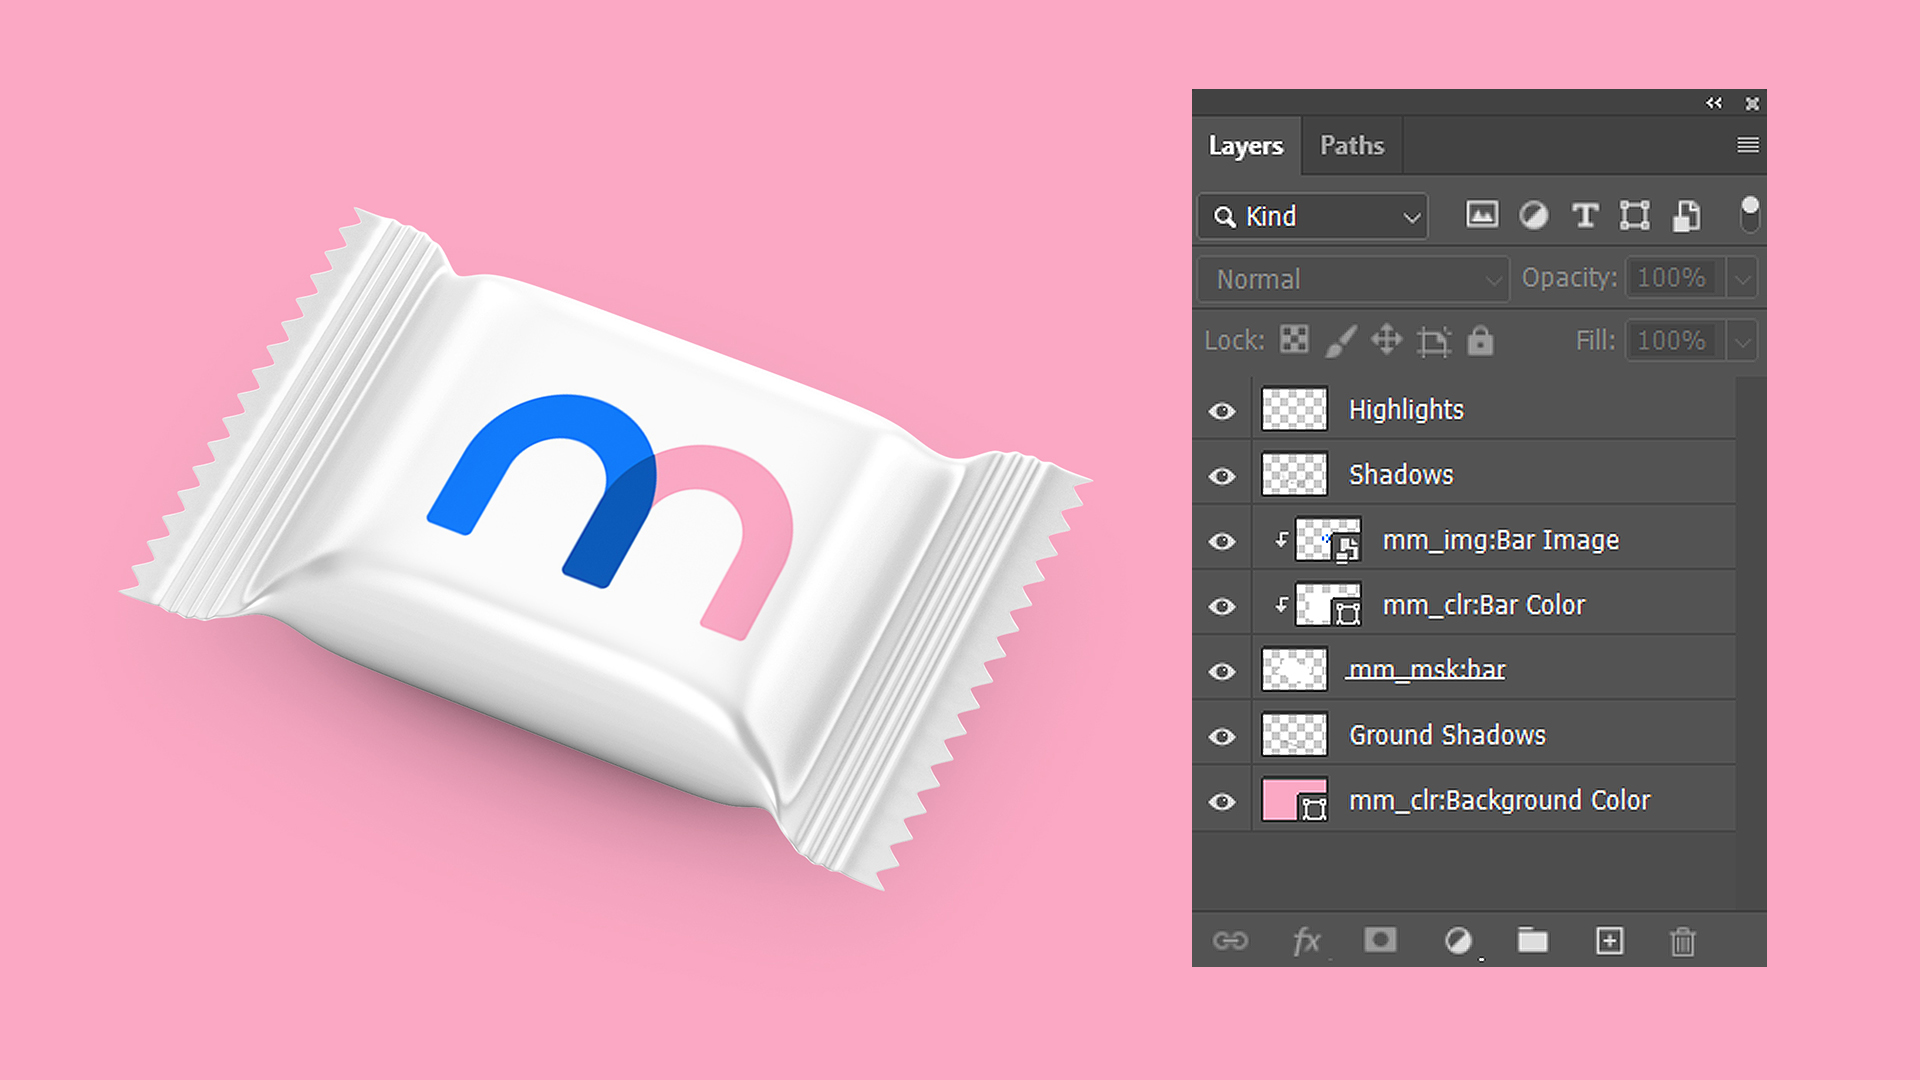Viewport: 1920px width, 1080px height.
Task: Click the clipping arrow on Bar Image layer
Action: pos(1281,540)
